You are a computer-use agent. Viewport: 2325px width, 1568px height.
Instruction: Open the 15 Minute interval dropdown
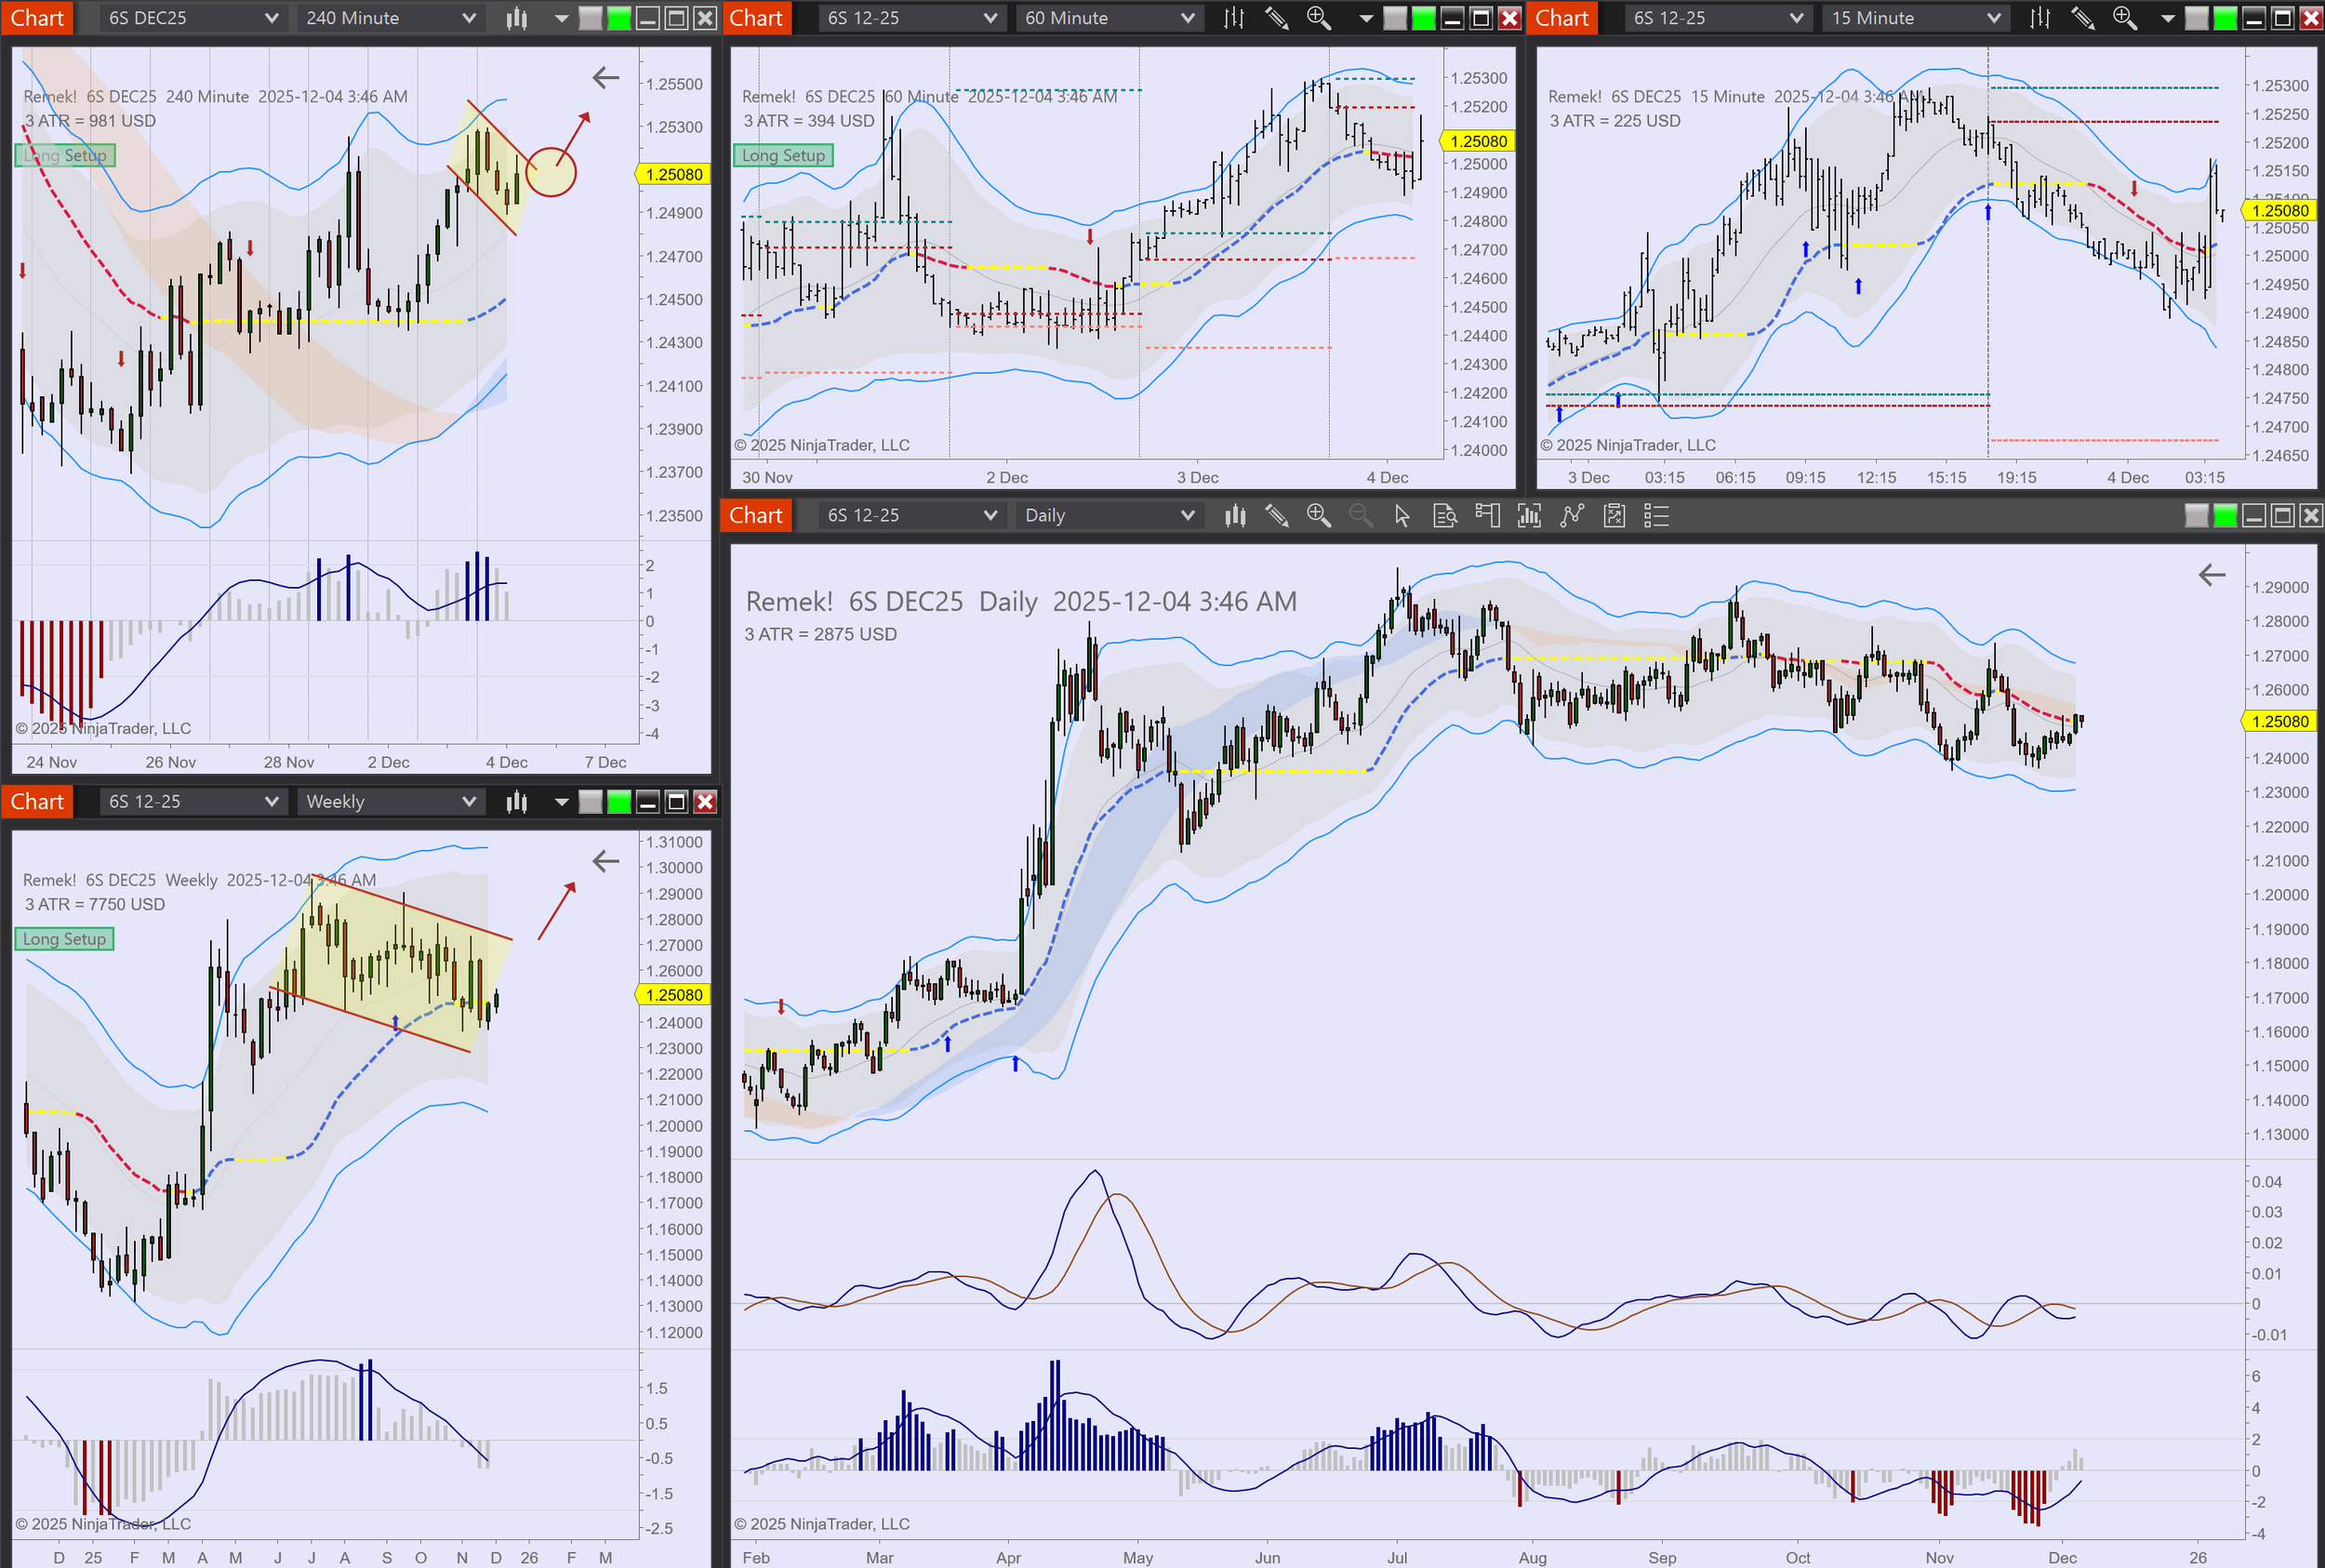pyautogui.click(x=1915, y=18)
